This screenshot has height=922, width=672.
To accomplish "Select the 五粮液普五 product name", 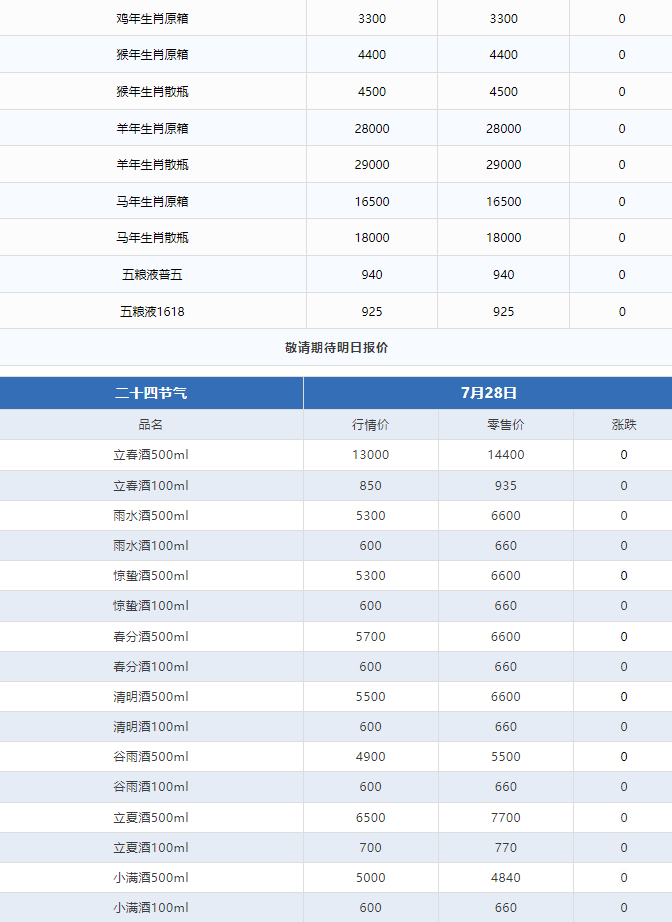I will pos(152,275).
